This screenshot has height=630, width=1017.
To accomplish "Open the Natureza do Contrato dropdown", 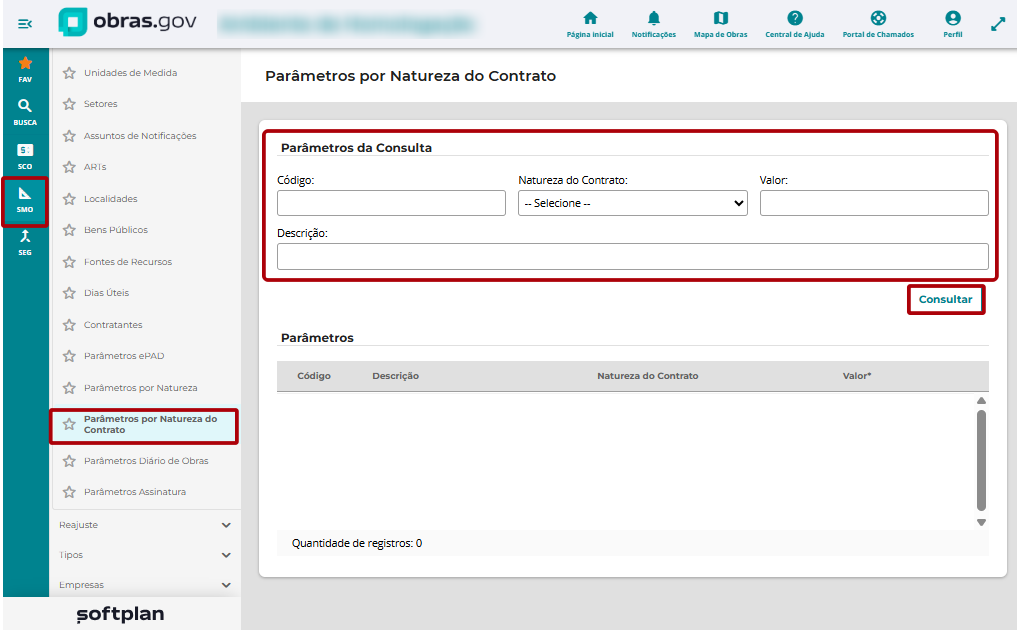I will pyautogui.click(x=632, y=203).
